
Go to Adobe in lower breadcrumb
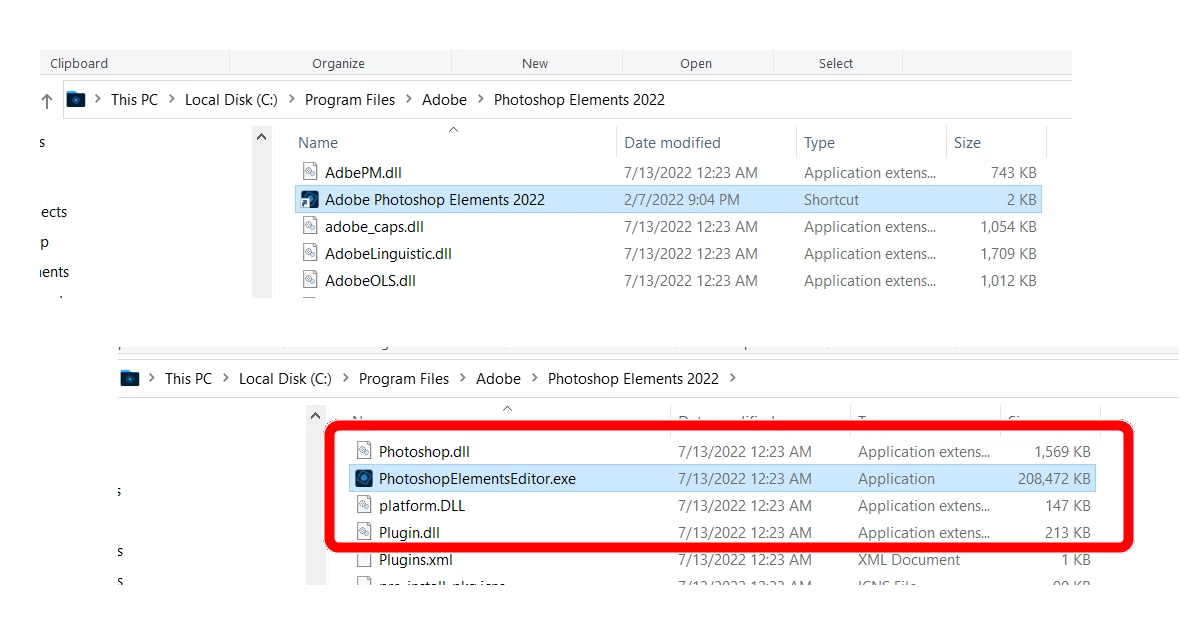pyautogui.click(x=498, y=379)
